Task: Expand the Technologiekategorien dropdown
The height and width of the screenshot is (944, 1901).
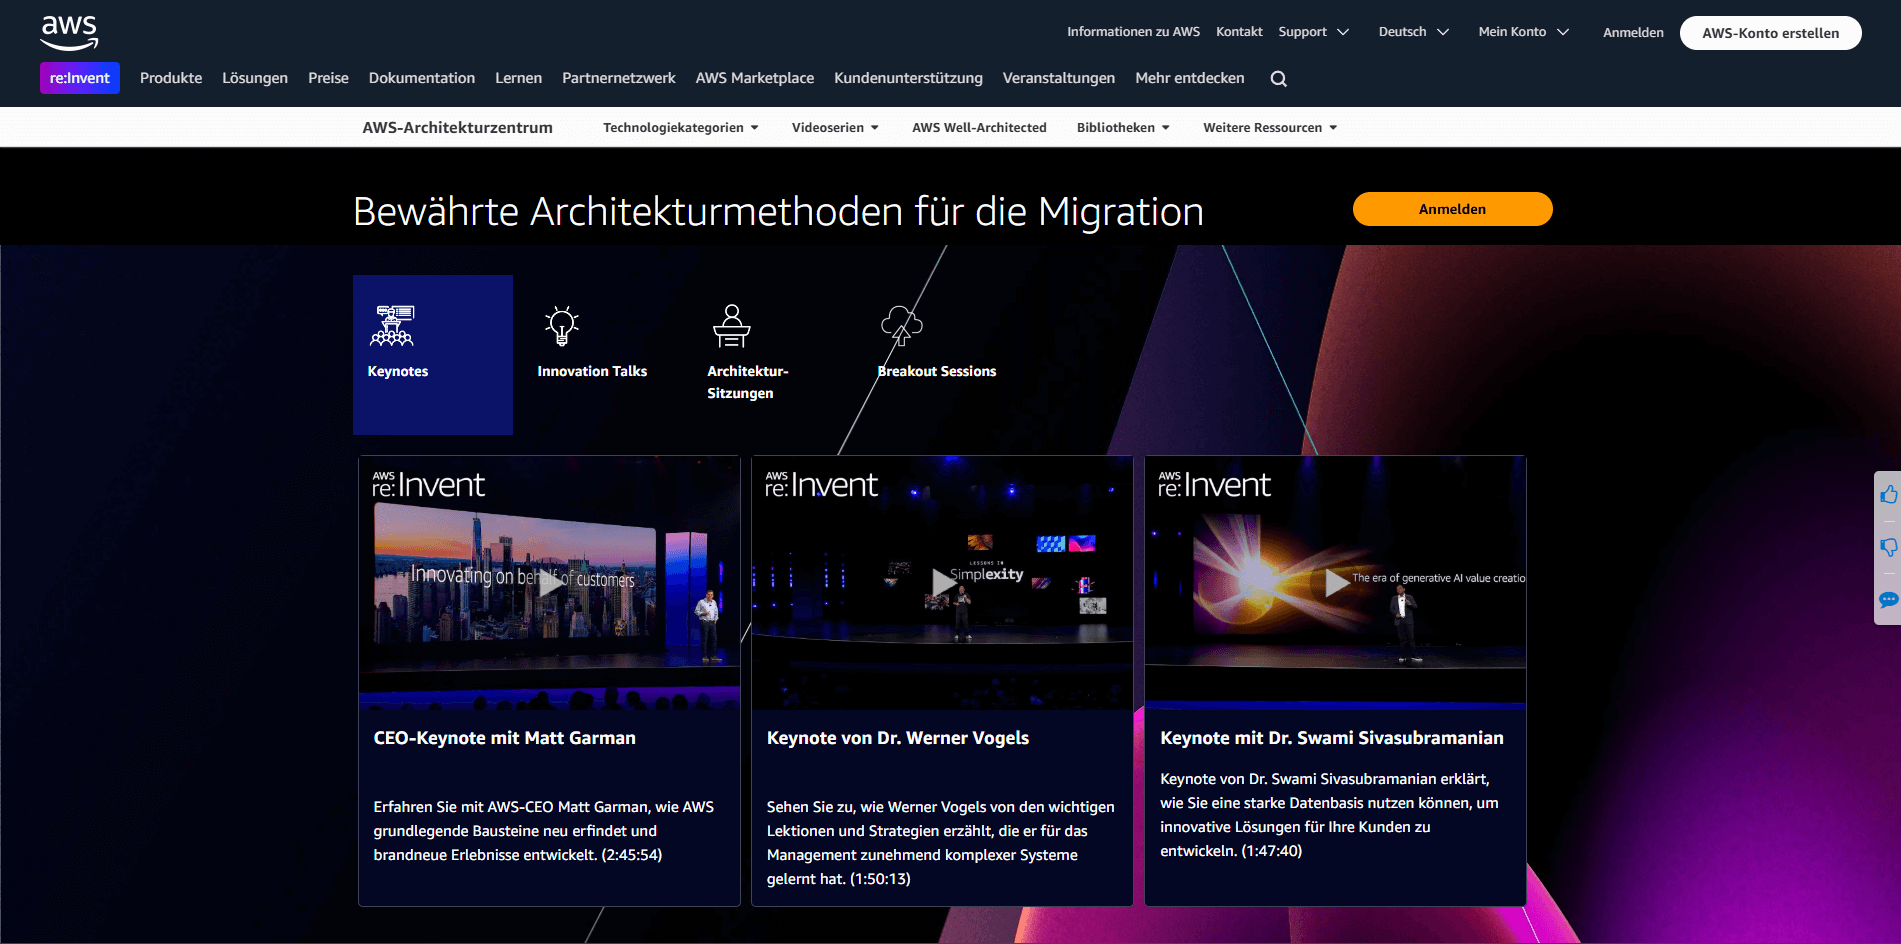Action: tap(680, 128)
